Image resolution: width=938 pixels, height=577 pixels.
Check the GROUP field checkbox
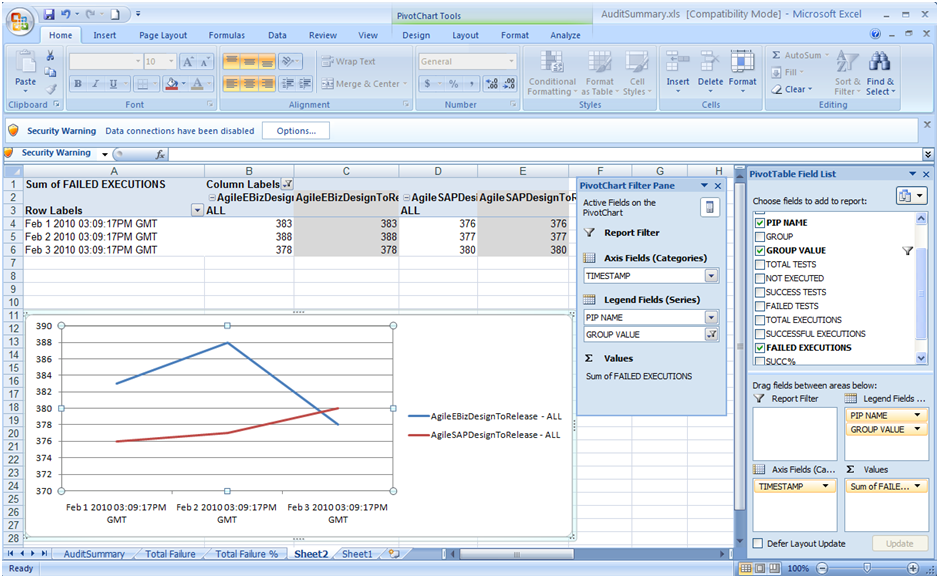(760, 237)
